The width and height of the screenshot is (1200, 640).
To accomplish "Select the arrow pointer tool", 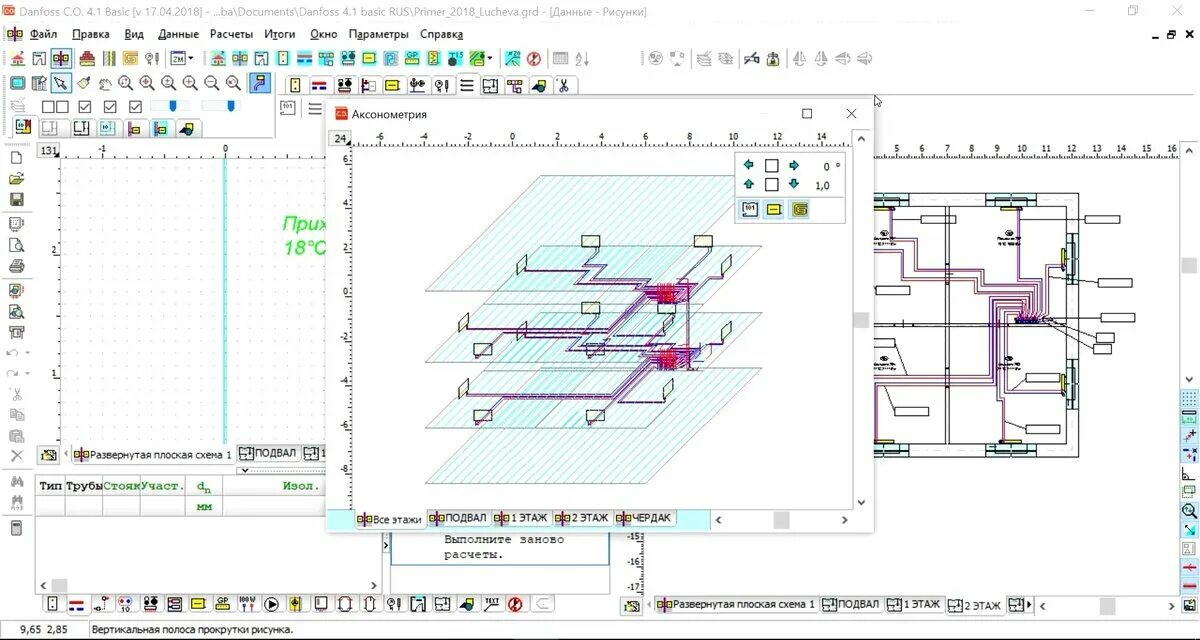I will point(61,83).
